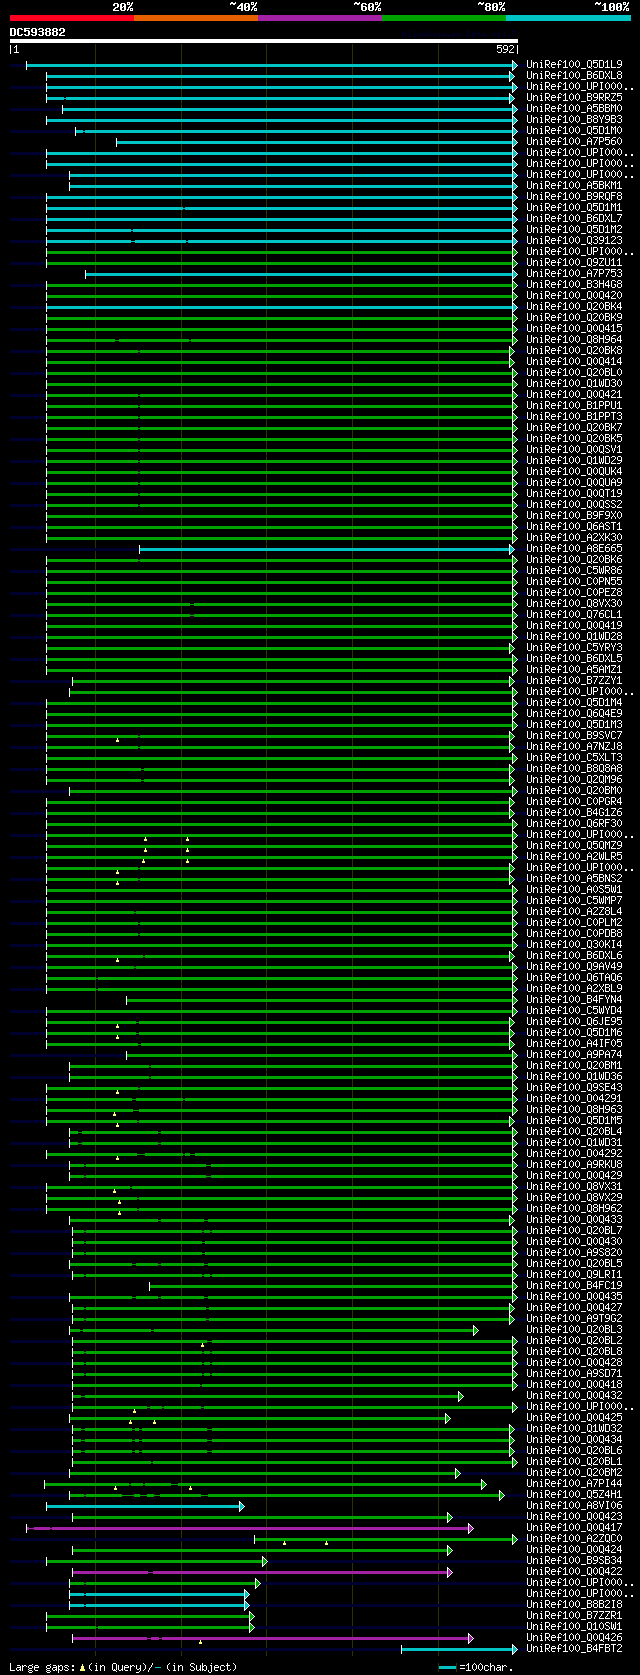Viewport: 640px width, 1675px height.
Task: Select the UniRef100_B9F9X0 label
Action: click(574, 515)
